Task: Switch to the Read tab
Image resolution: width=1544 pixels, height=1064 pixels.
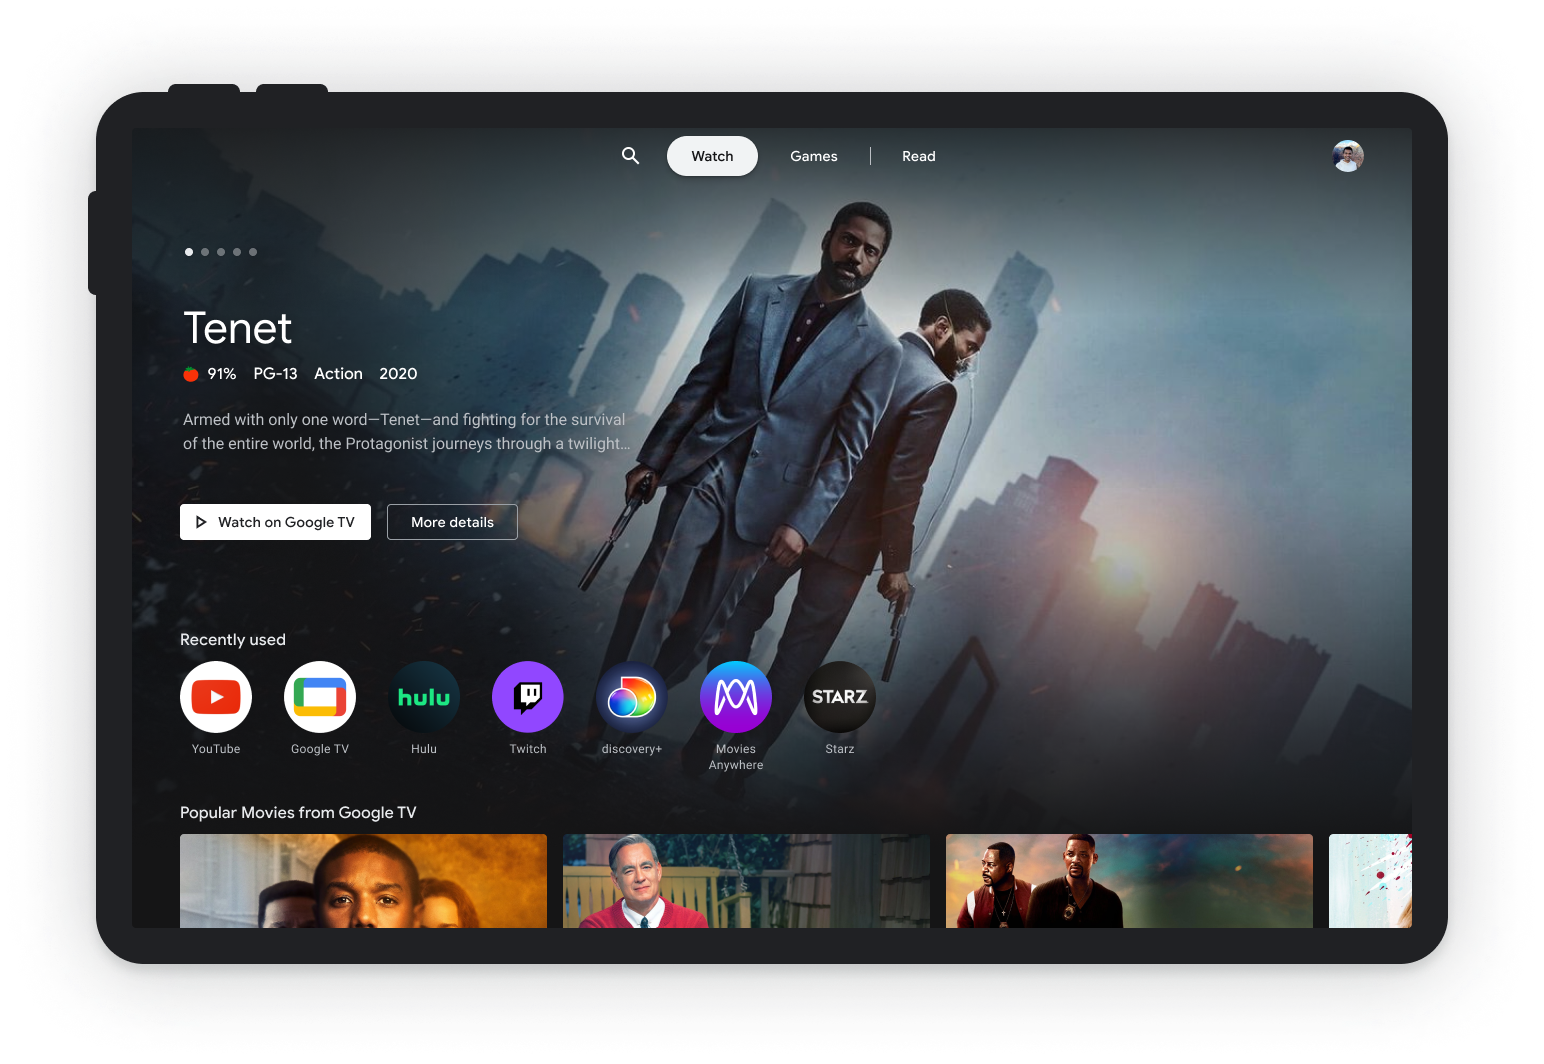Action: tap(918, 156)
